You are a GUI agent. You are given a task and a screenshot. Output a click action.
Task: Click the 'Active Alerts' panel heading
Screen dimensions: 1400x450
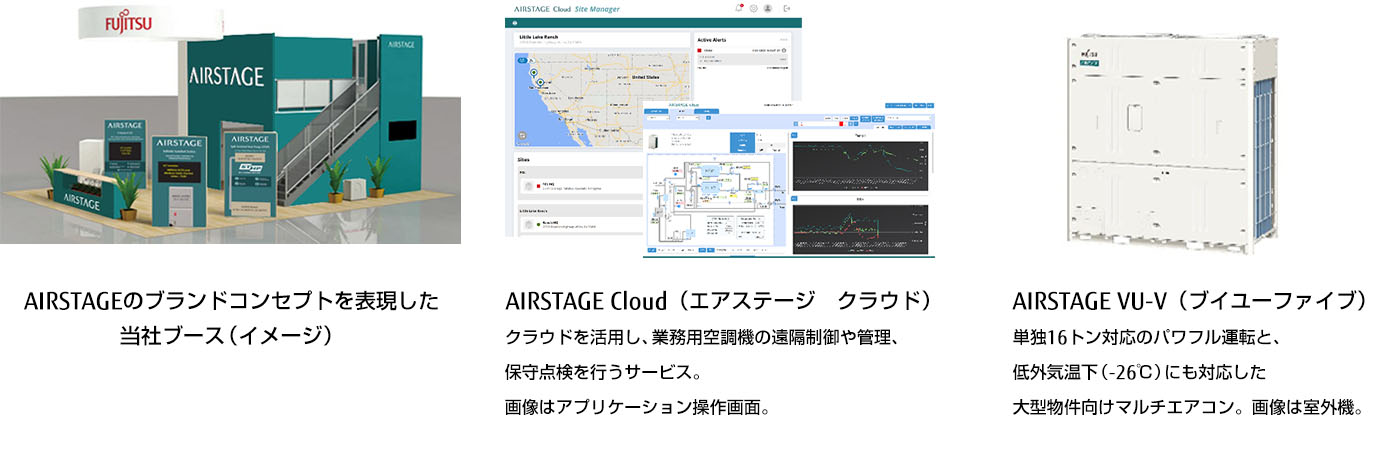coord(713,40)
